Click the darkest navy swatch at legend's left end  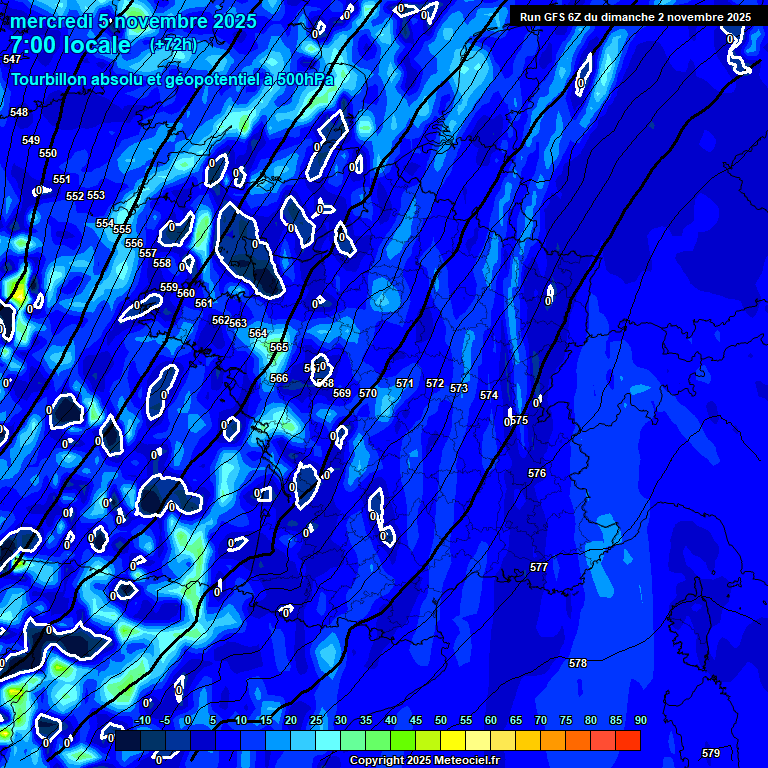pyautogui.click(x=128, y=741)
